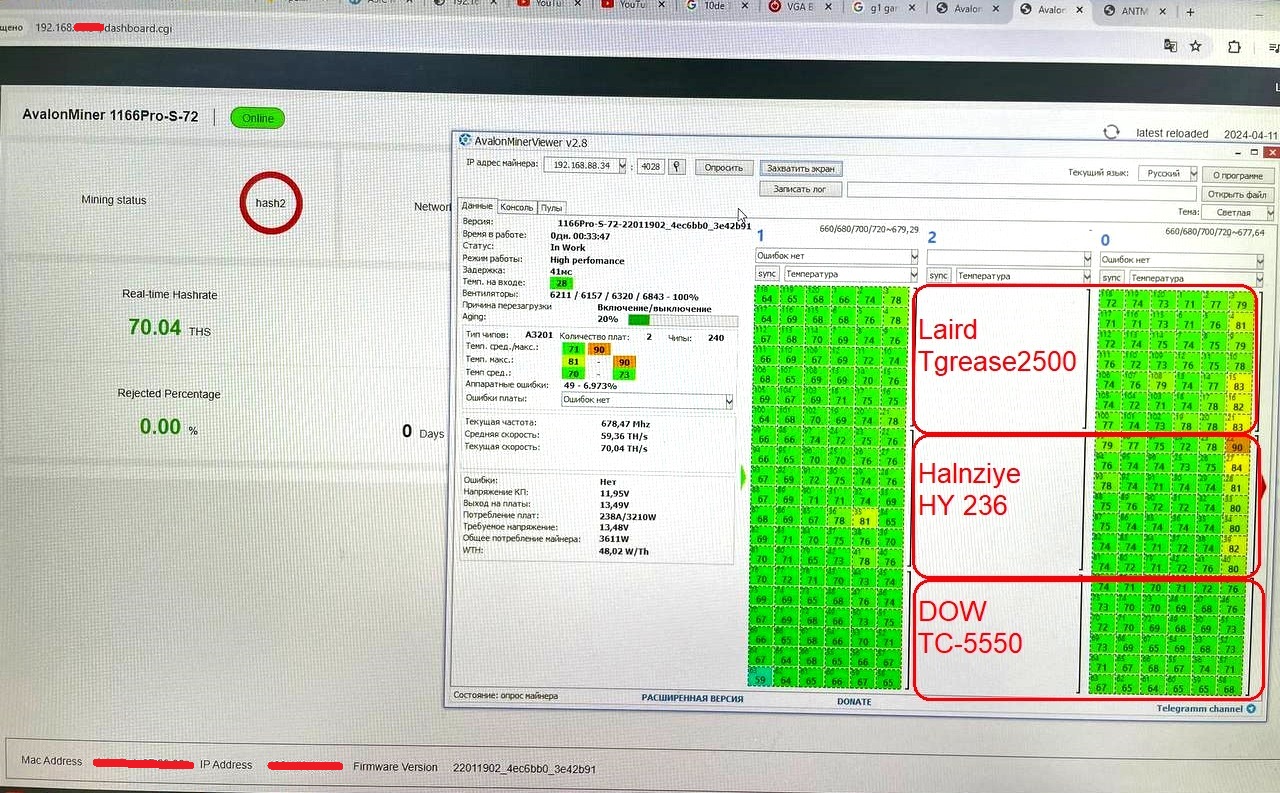Click the key icon next to port field
This screenshot has height=793, width=1280.
click(x=677, y=166)
